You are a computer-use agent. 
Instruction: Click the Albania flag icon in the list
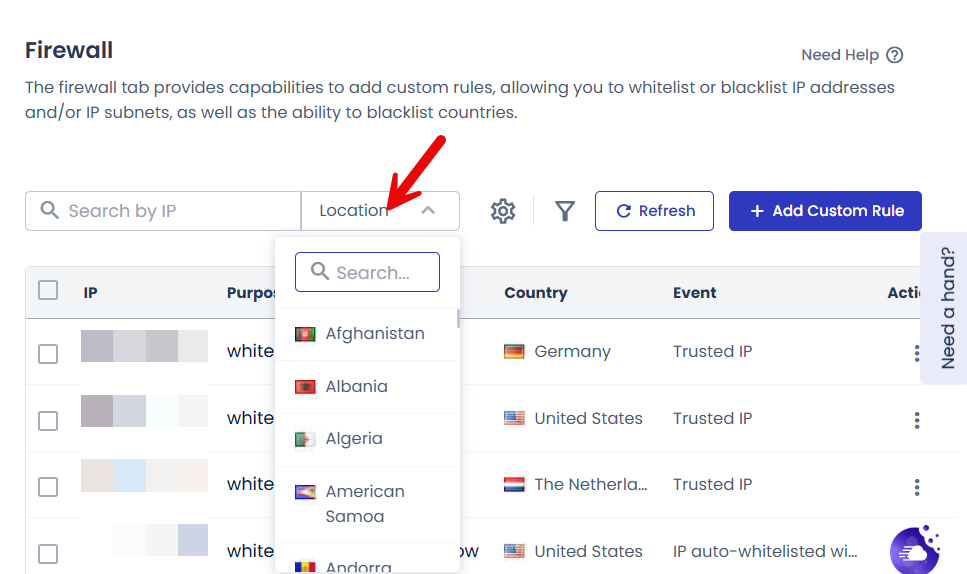(305, 387)
